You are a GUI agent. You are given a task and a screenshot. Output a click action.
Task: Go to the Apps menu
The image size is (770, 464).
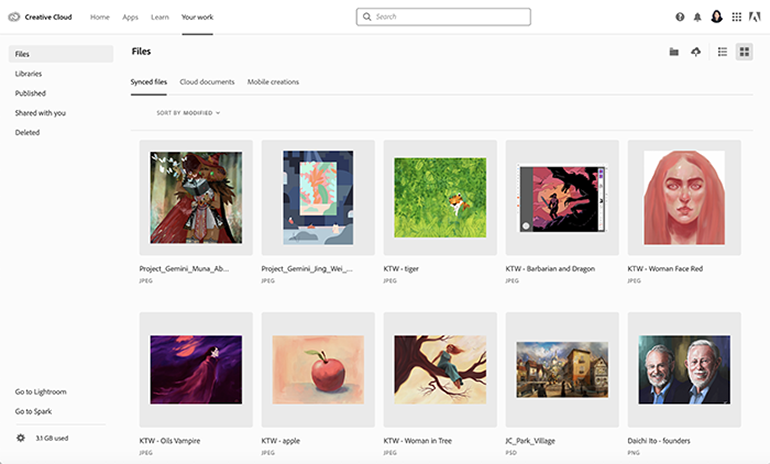click(x=130, y=17)
